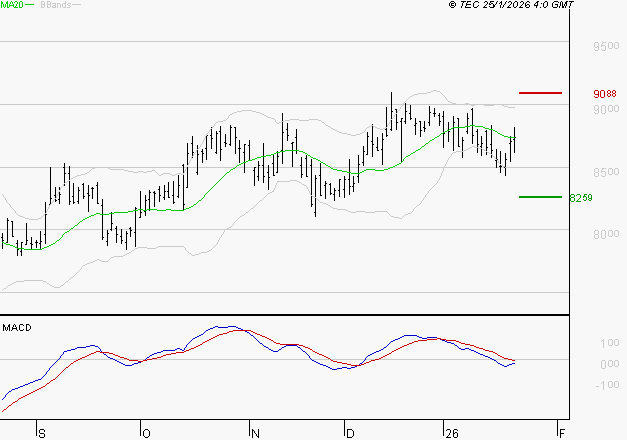Click the D month label on time axis

tap(350, 434)
